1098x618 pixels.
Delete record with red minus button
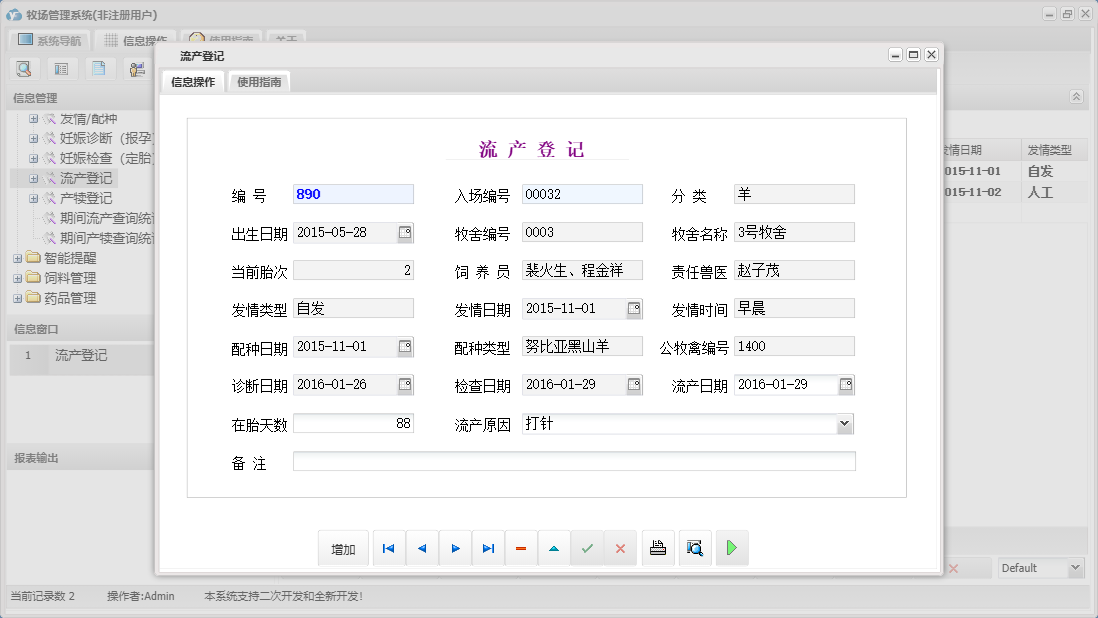click(521, 548)
